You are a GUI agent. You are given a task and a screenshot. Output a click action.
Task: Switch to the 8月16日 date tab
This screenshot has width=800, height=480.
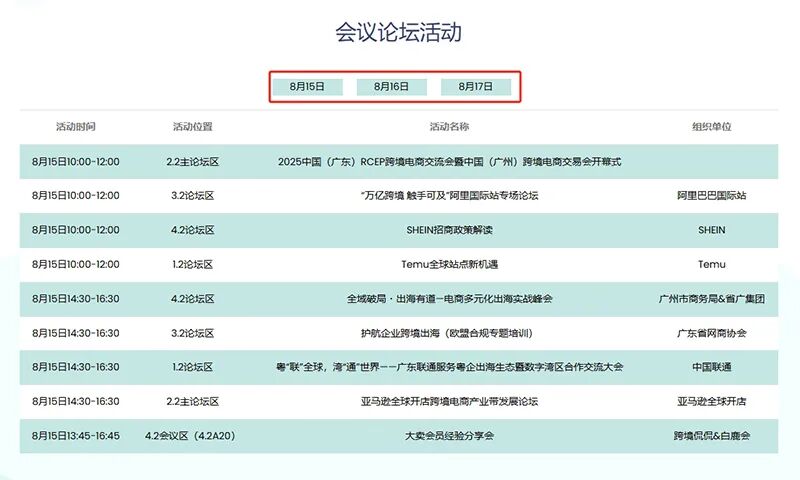(x=391, y=87)
